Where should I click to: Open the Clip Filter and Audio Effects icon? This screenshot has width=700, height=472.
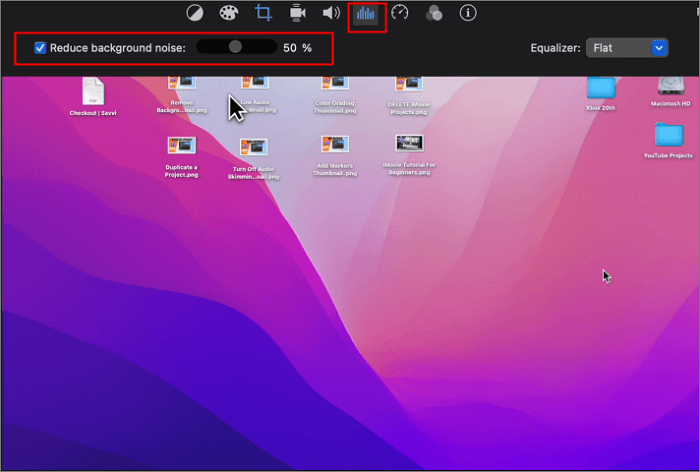pyautogui.click(x=434, y=13)
